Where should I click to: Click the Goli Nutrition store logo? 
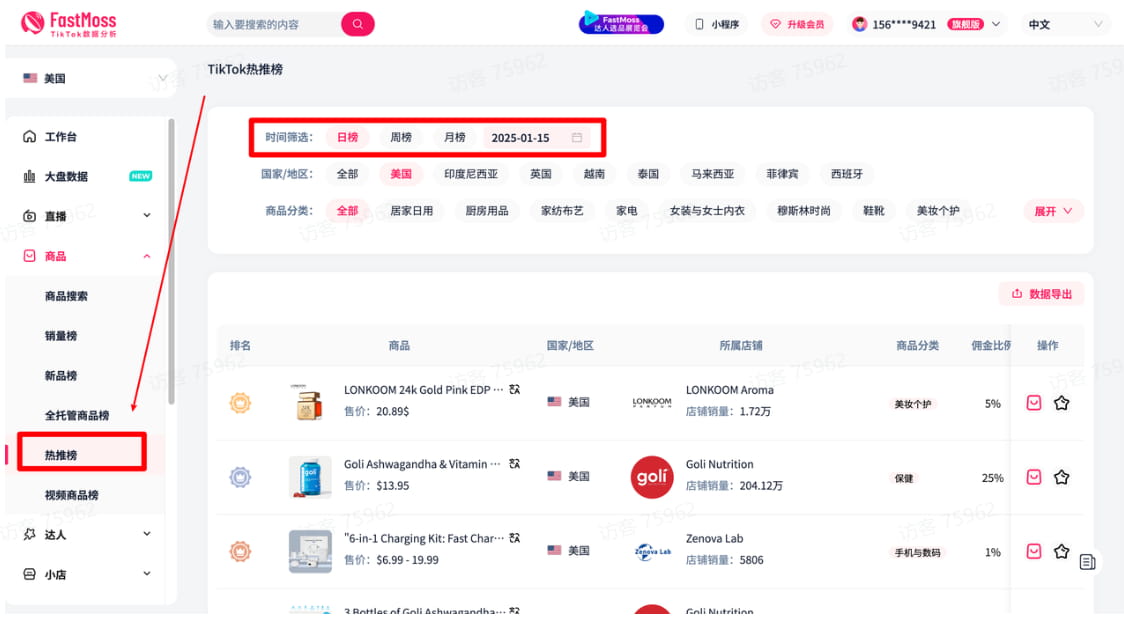pyautogui.click(x=652, y=477)
